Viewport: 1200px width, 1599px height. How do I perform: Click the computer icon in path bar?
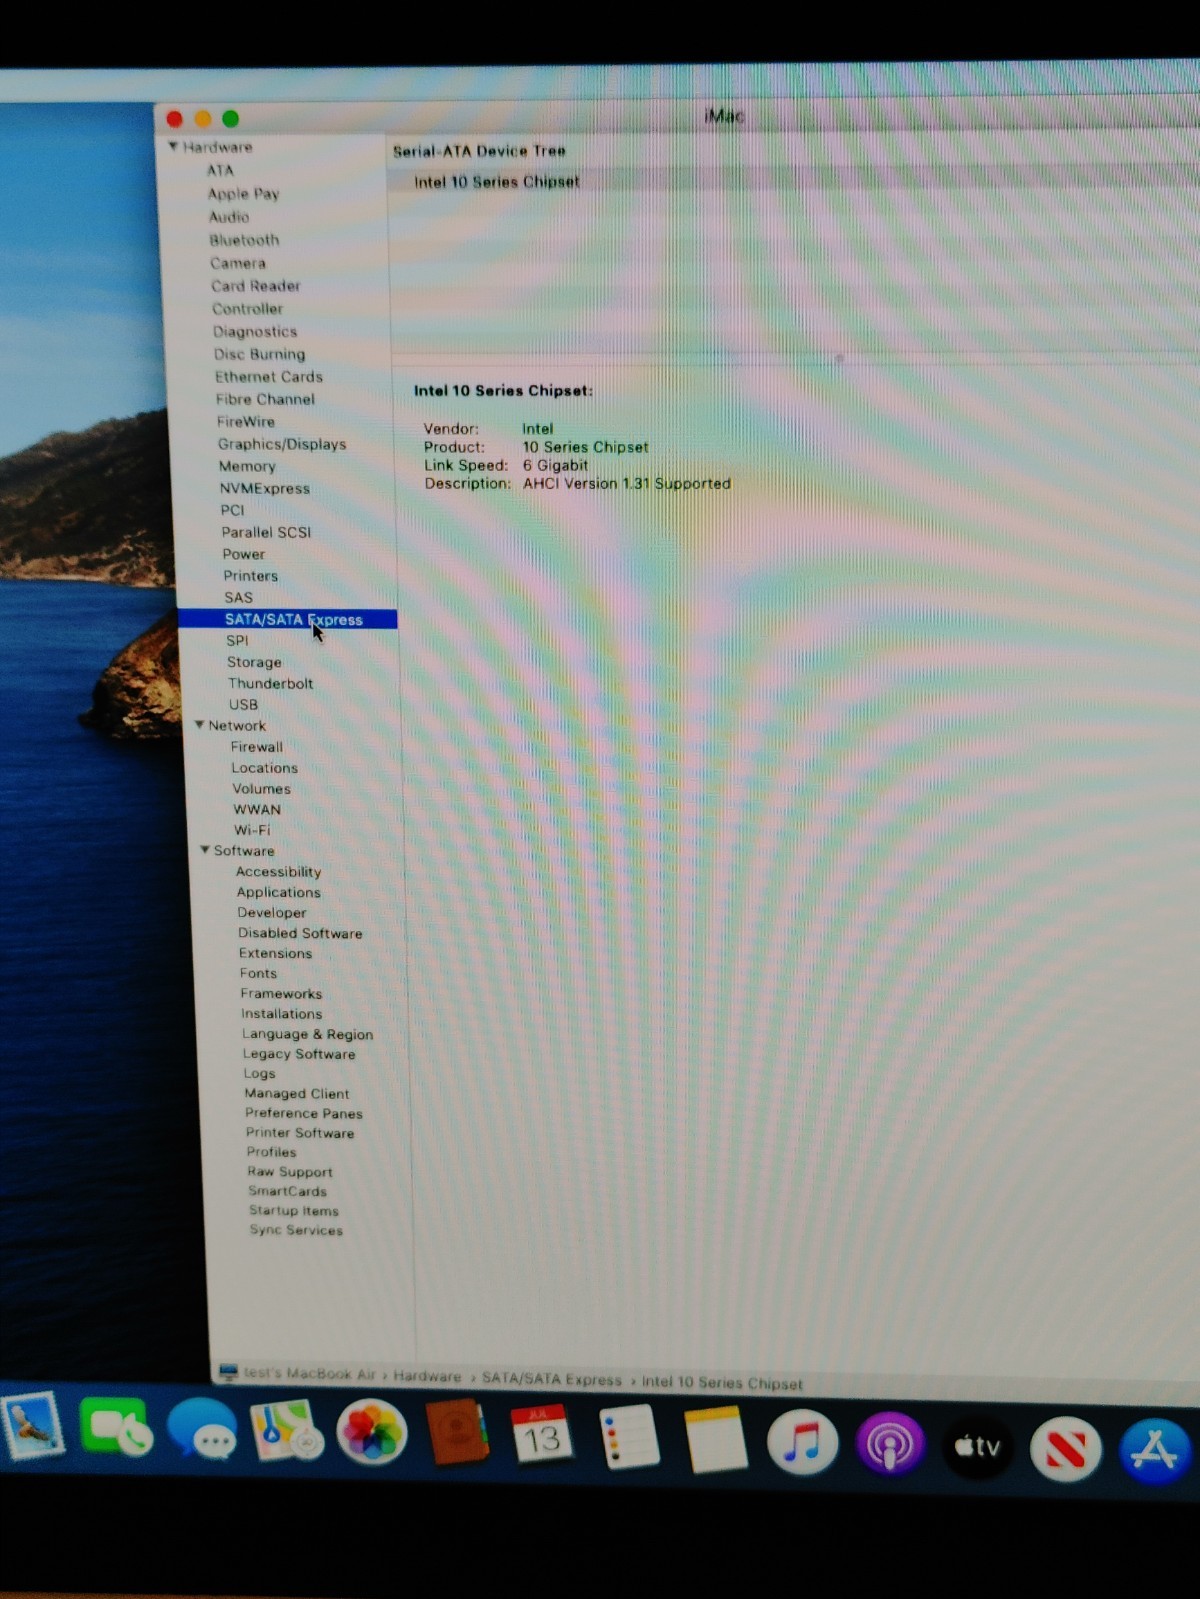pyautogui.click(x=228, y=1371)
